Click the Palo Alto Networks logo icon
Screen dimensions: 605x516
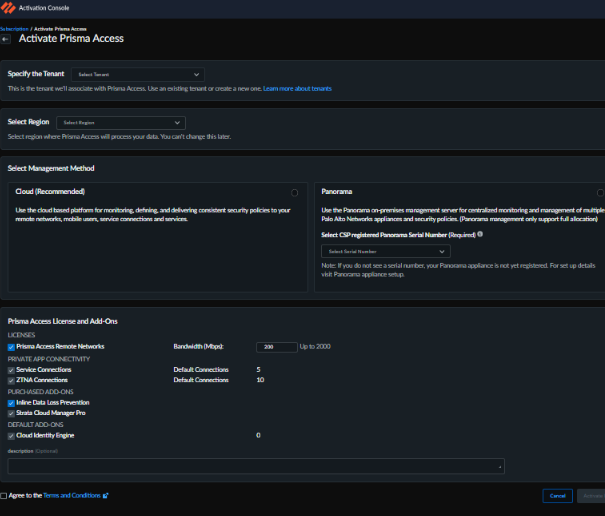(10, 8)
